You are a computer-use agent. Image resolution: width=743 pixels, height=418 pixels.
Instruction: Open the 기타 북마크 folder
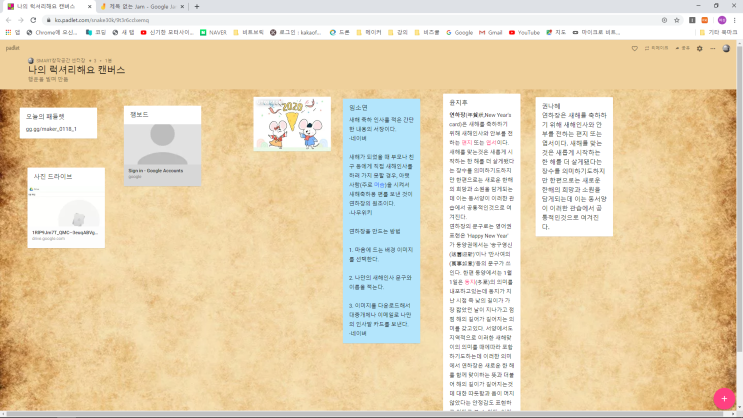pyautogui.click(x=718, y=32)
